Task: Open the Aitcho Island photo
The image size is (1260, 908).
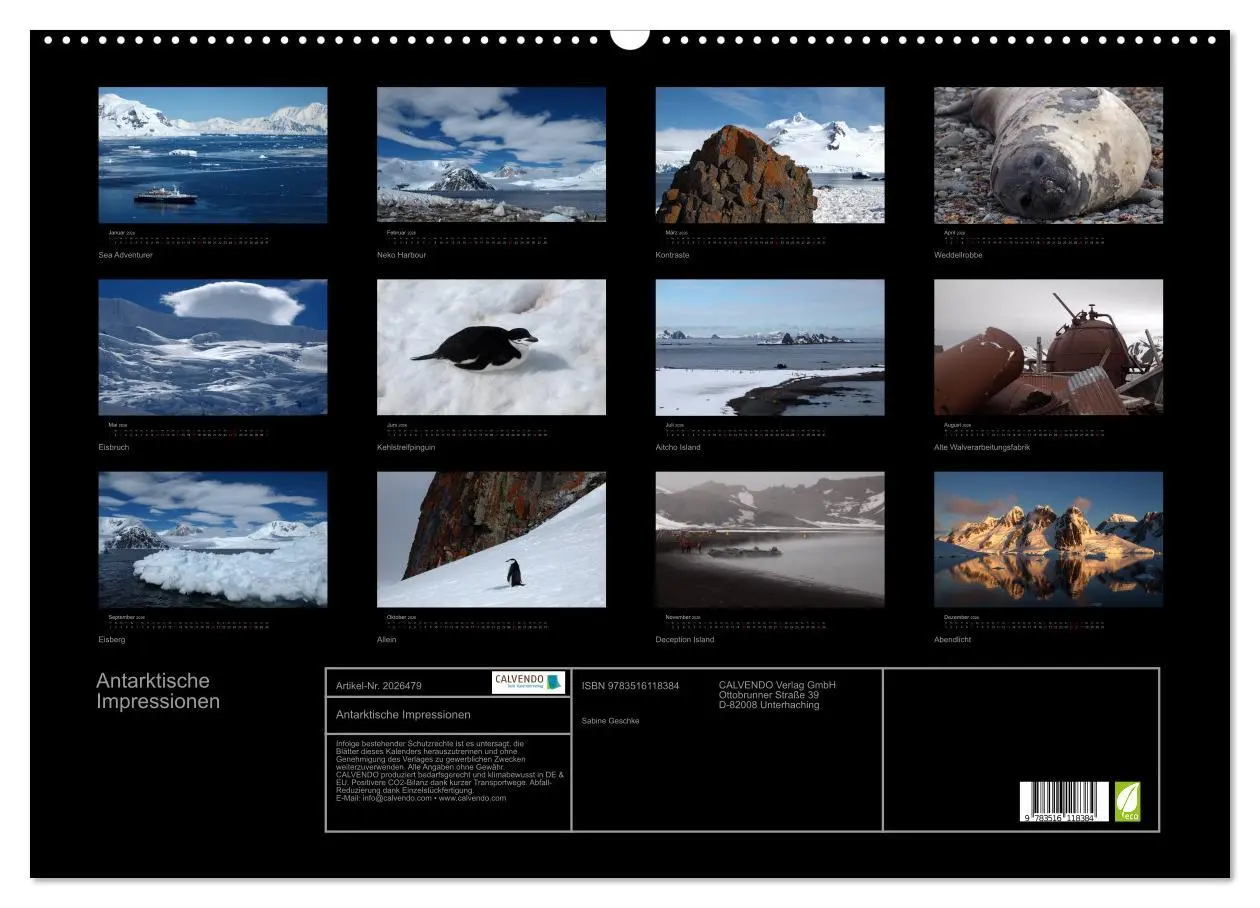Action: [x=769, y=347]
